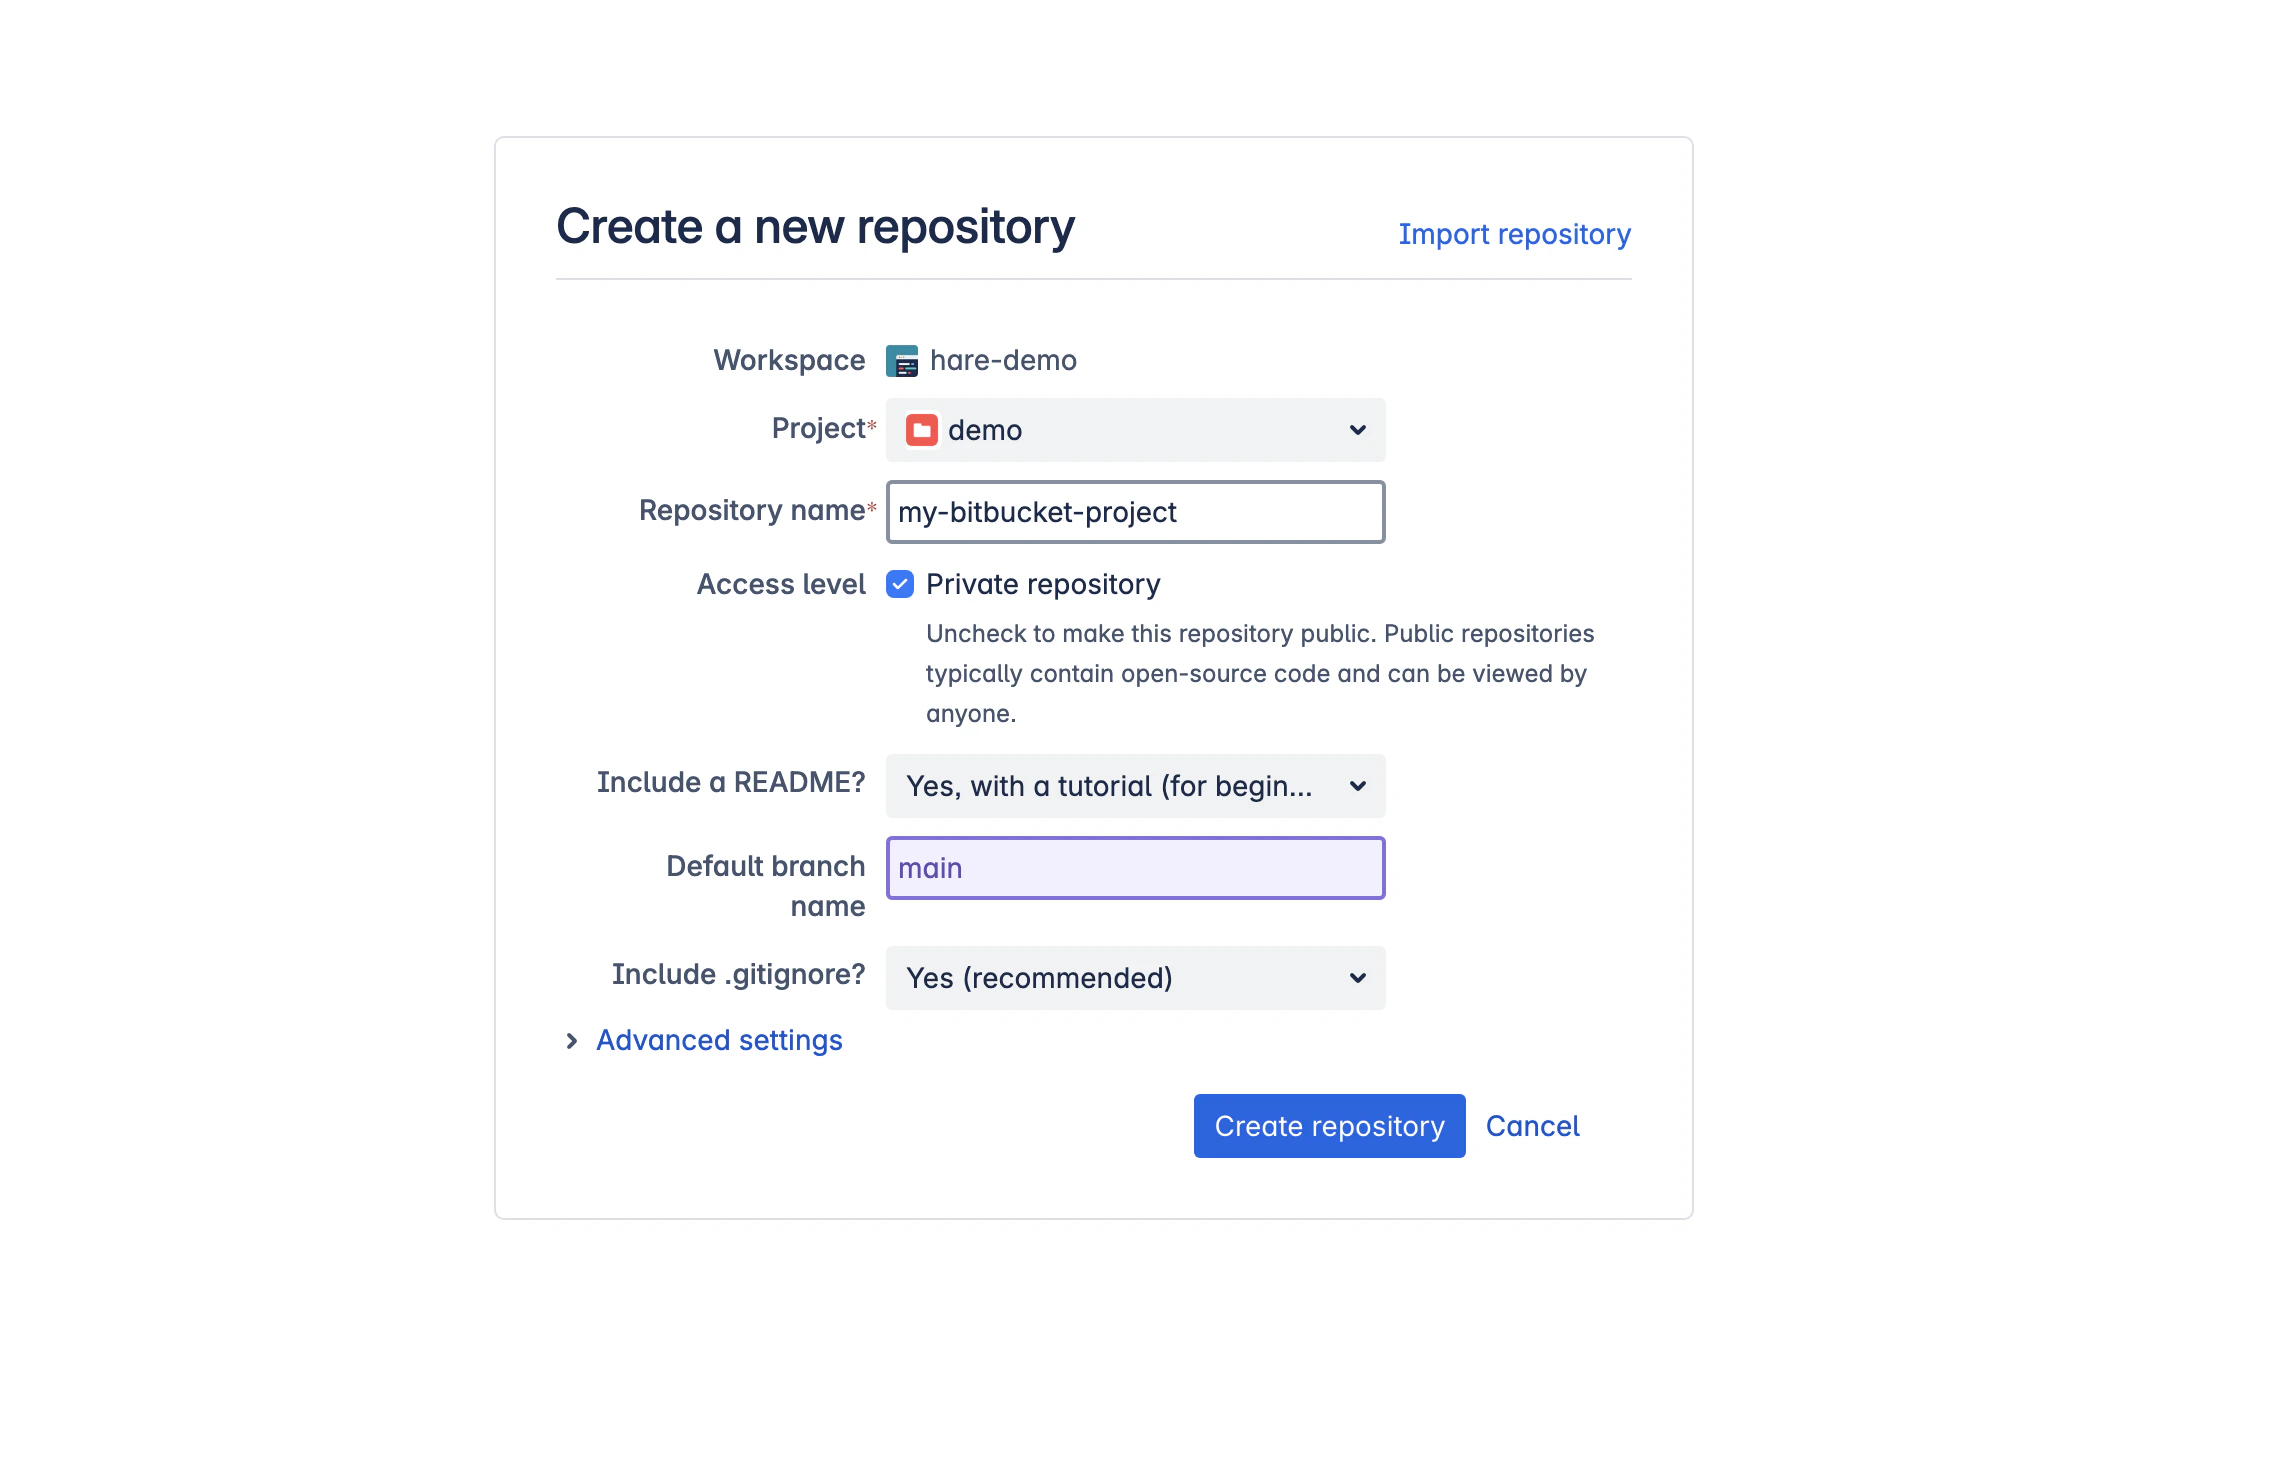Screen dimensions: 2288x1466
Task: Click the Create repository button
Action: [x=1328, y=1126]
